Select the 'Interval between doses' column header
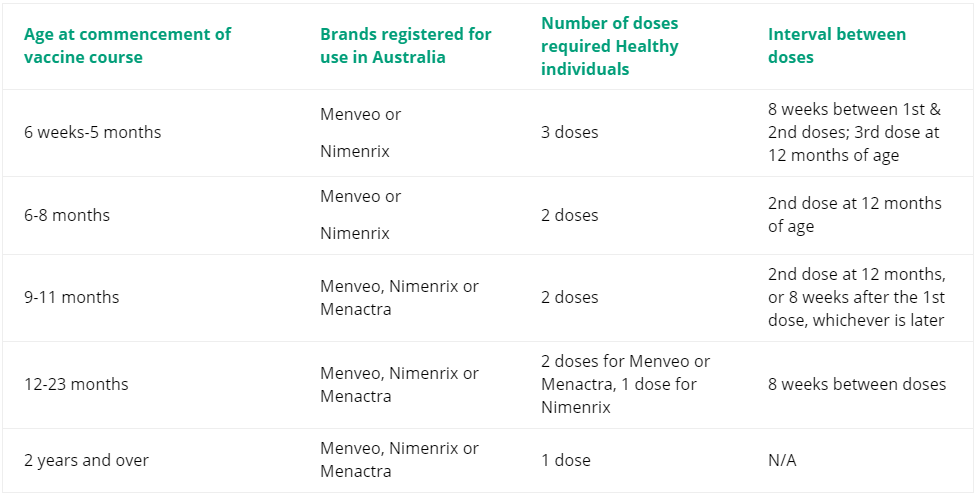The image size is (979, 498). [x=837, y=46]
